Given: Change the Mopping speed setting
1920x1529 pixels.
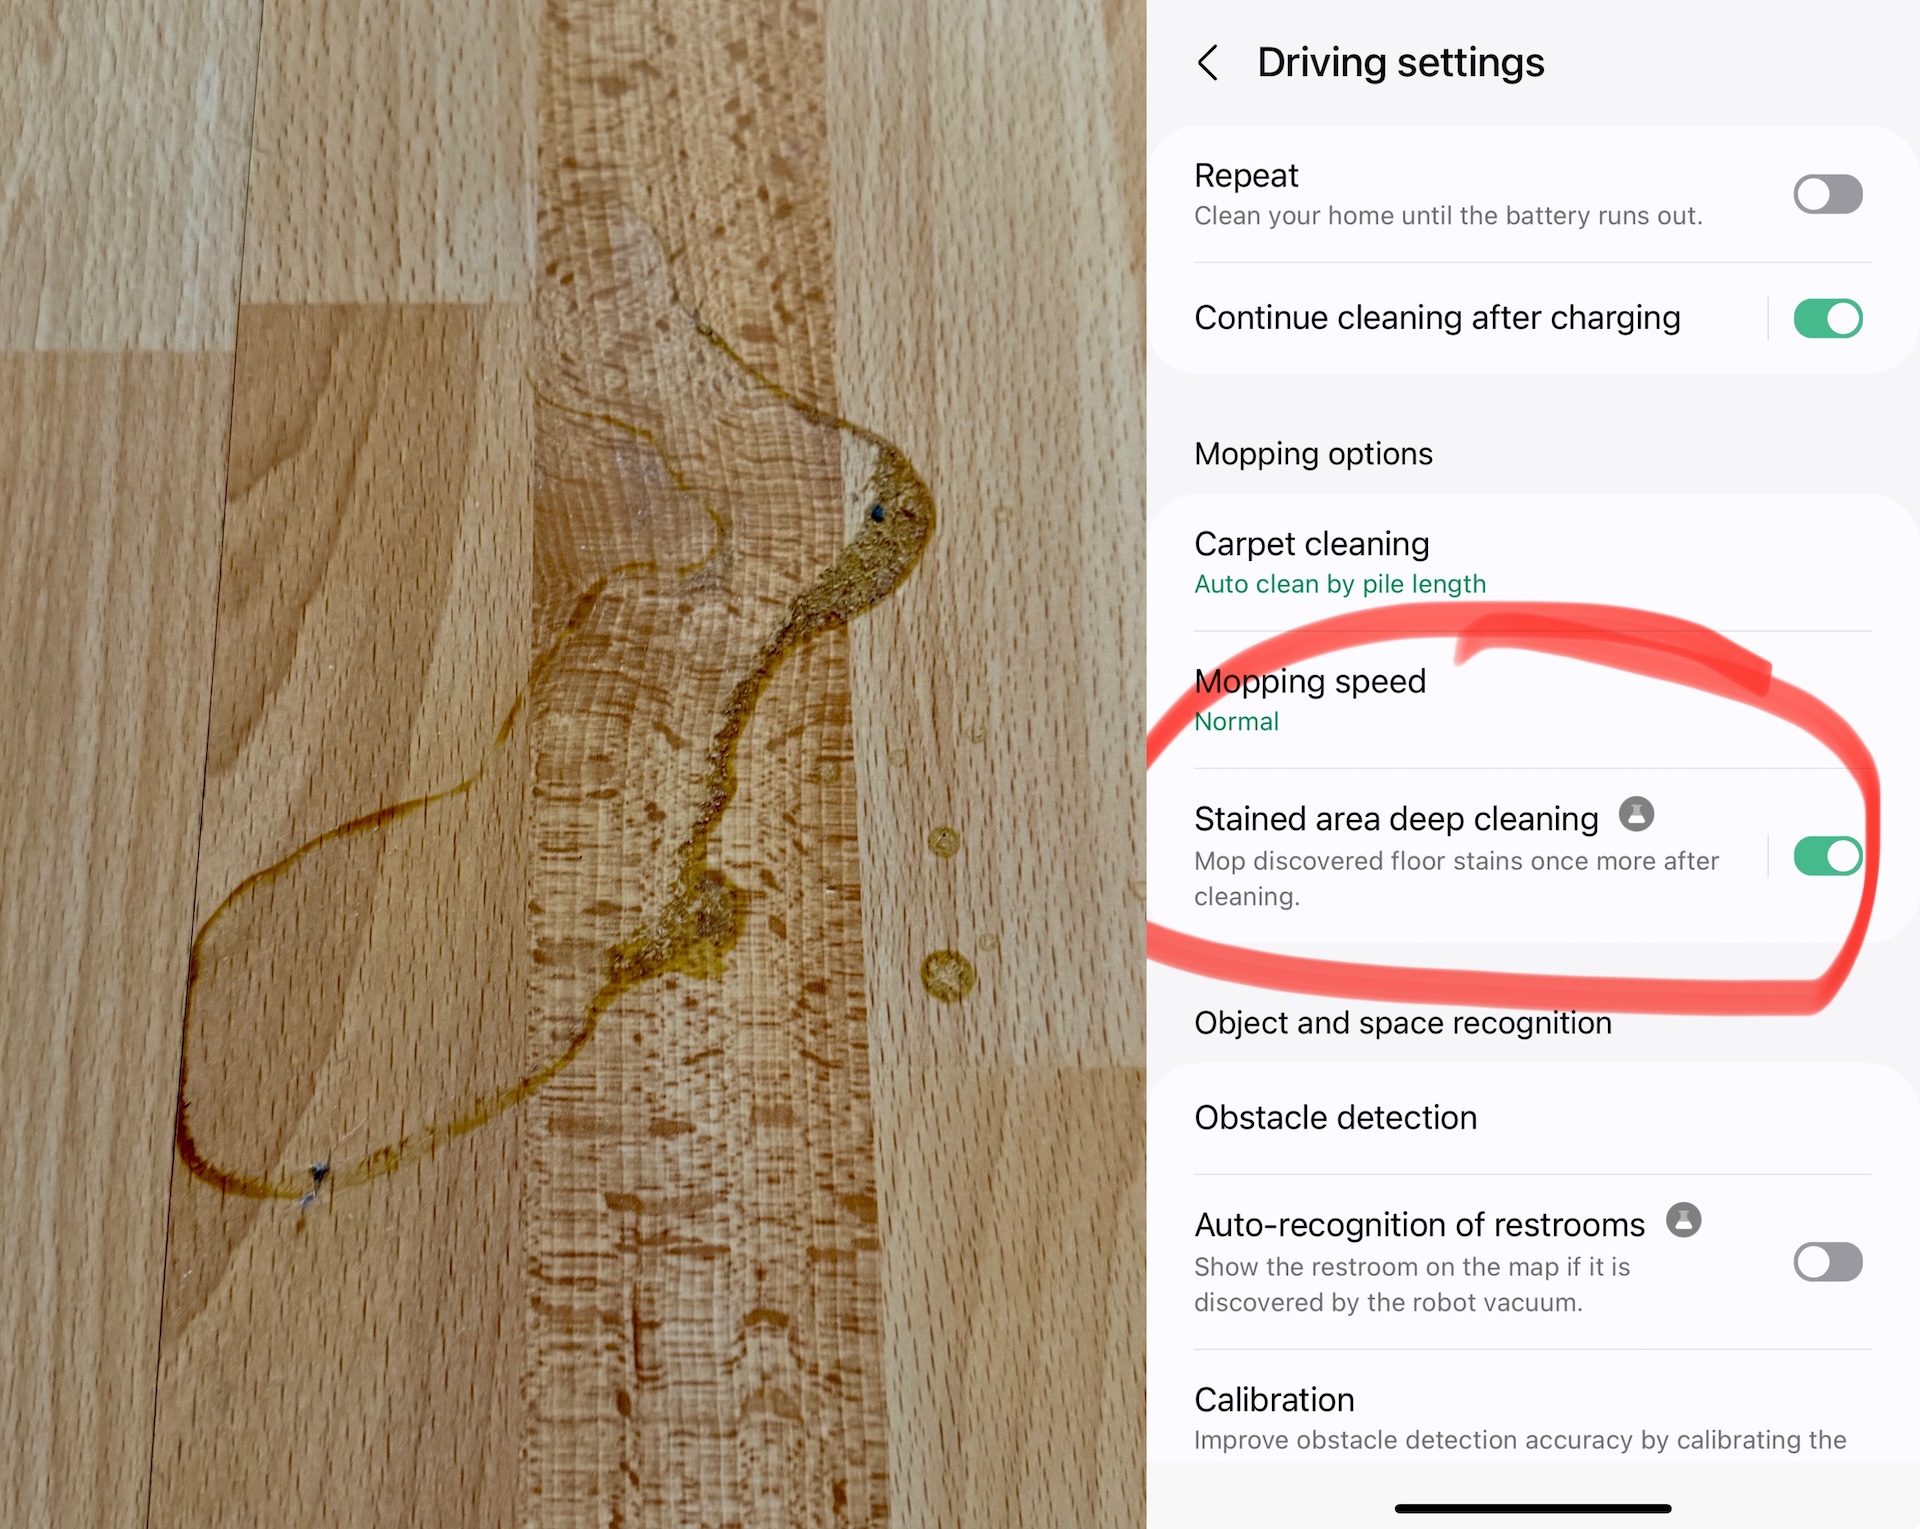Looking at the screenshot, I should coord(1533,700).
